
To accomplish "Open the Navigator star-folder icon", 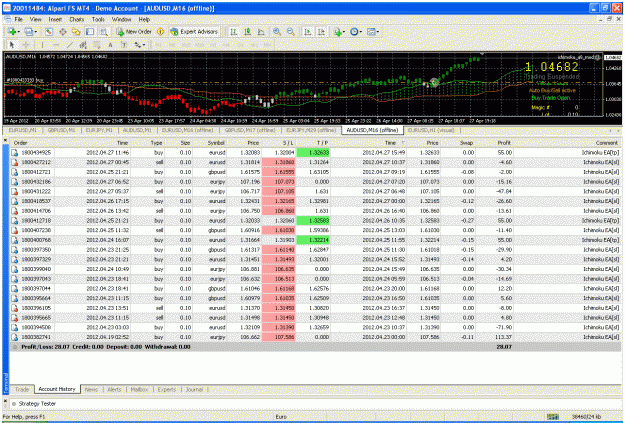I will [x=76, y=31].
